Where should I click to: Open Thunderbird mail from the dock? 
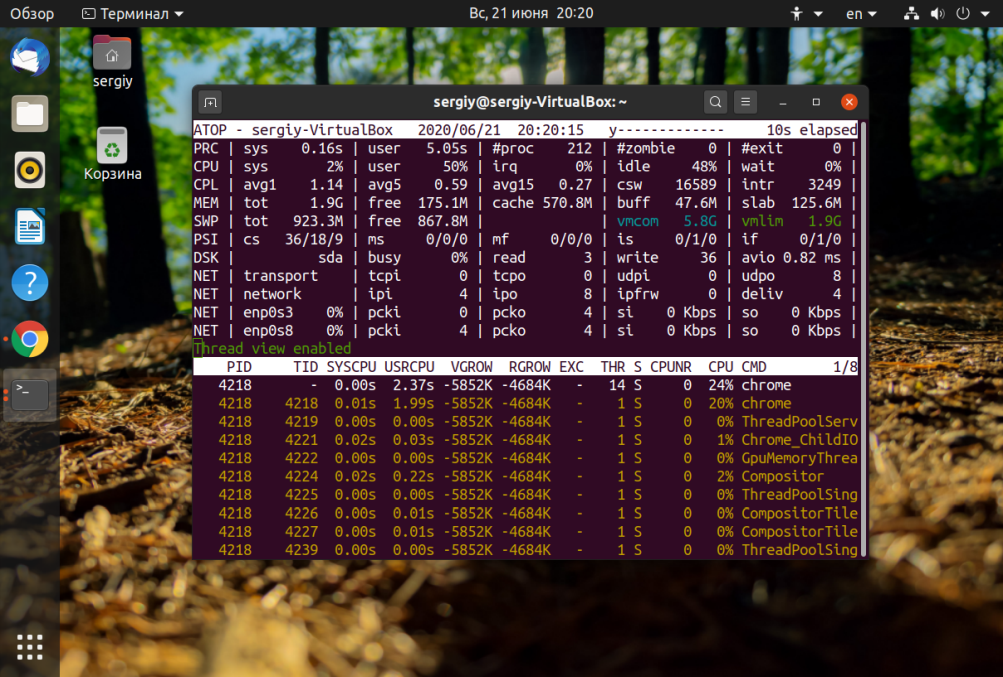(30, 57)
